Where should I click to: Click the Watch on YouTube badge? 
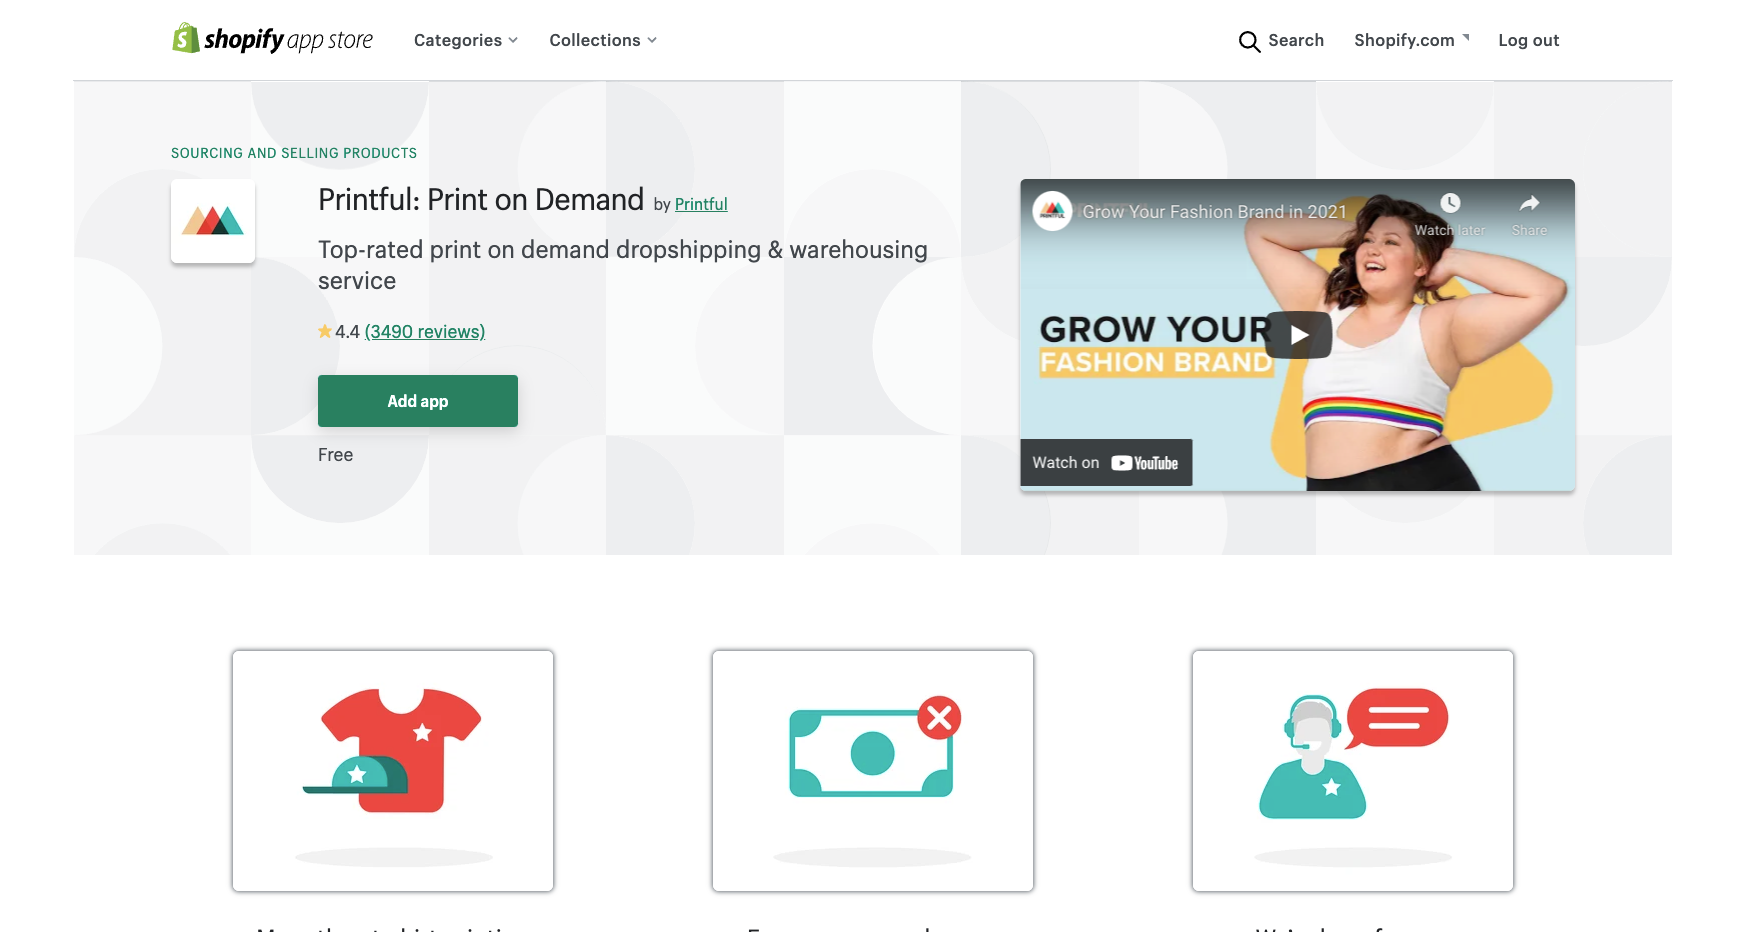(x=1106, y=463)
